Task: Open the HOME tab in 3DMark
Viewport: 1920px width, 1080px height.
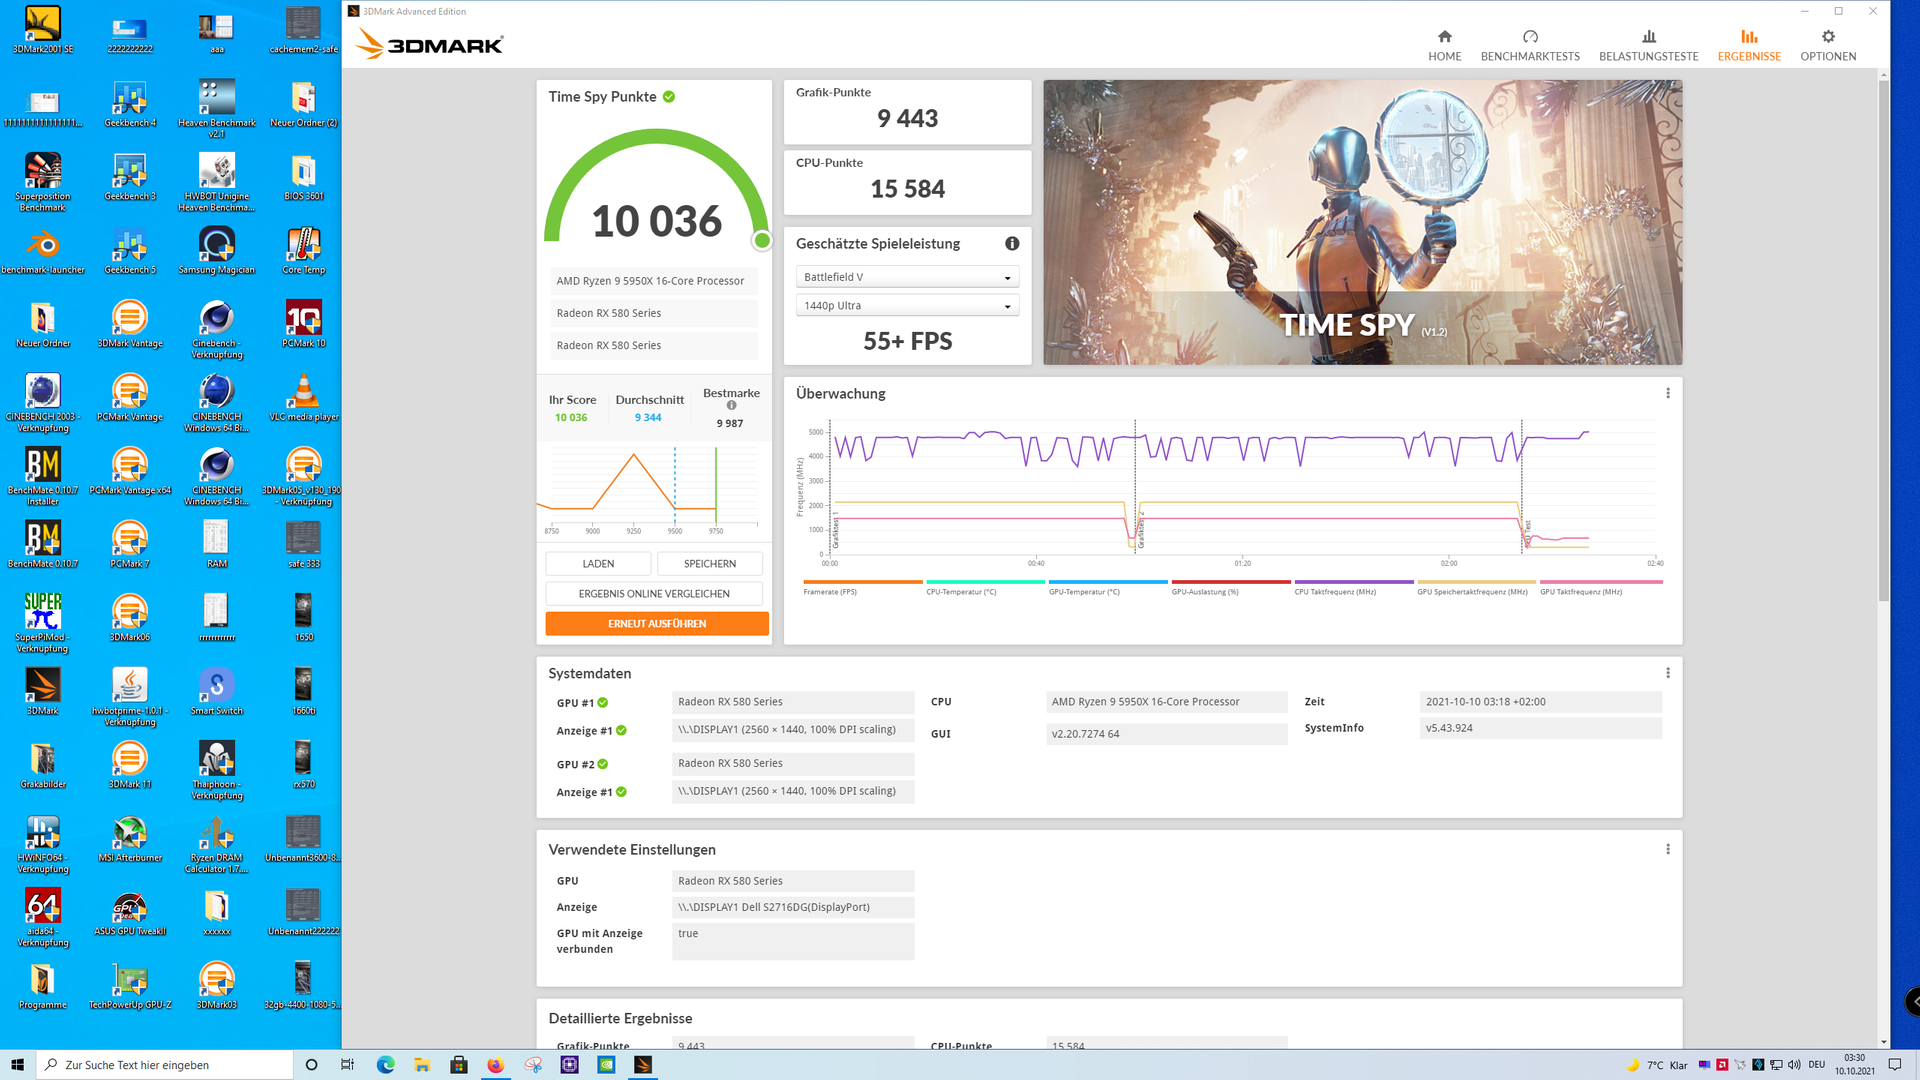Action: (1444, 46)
